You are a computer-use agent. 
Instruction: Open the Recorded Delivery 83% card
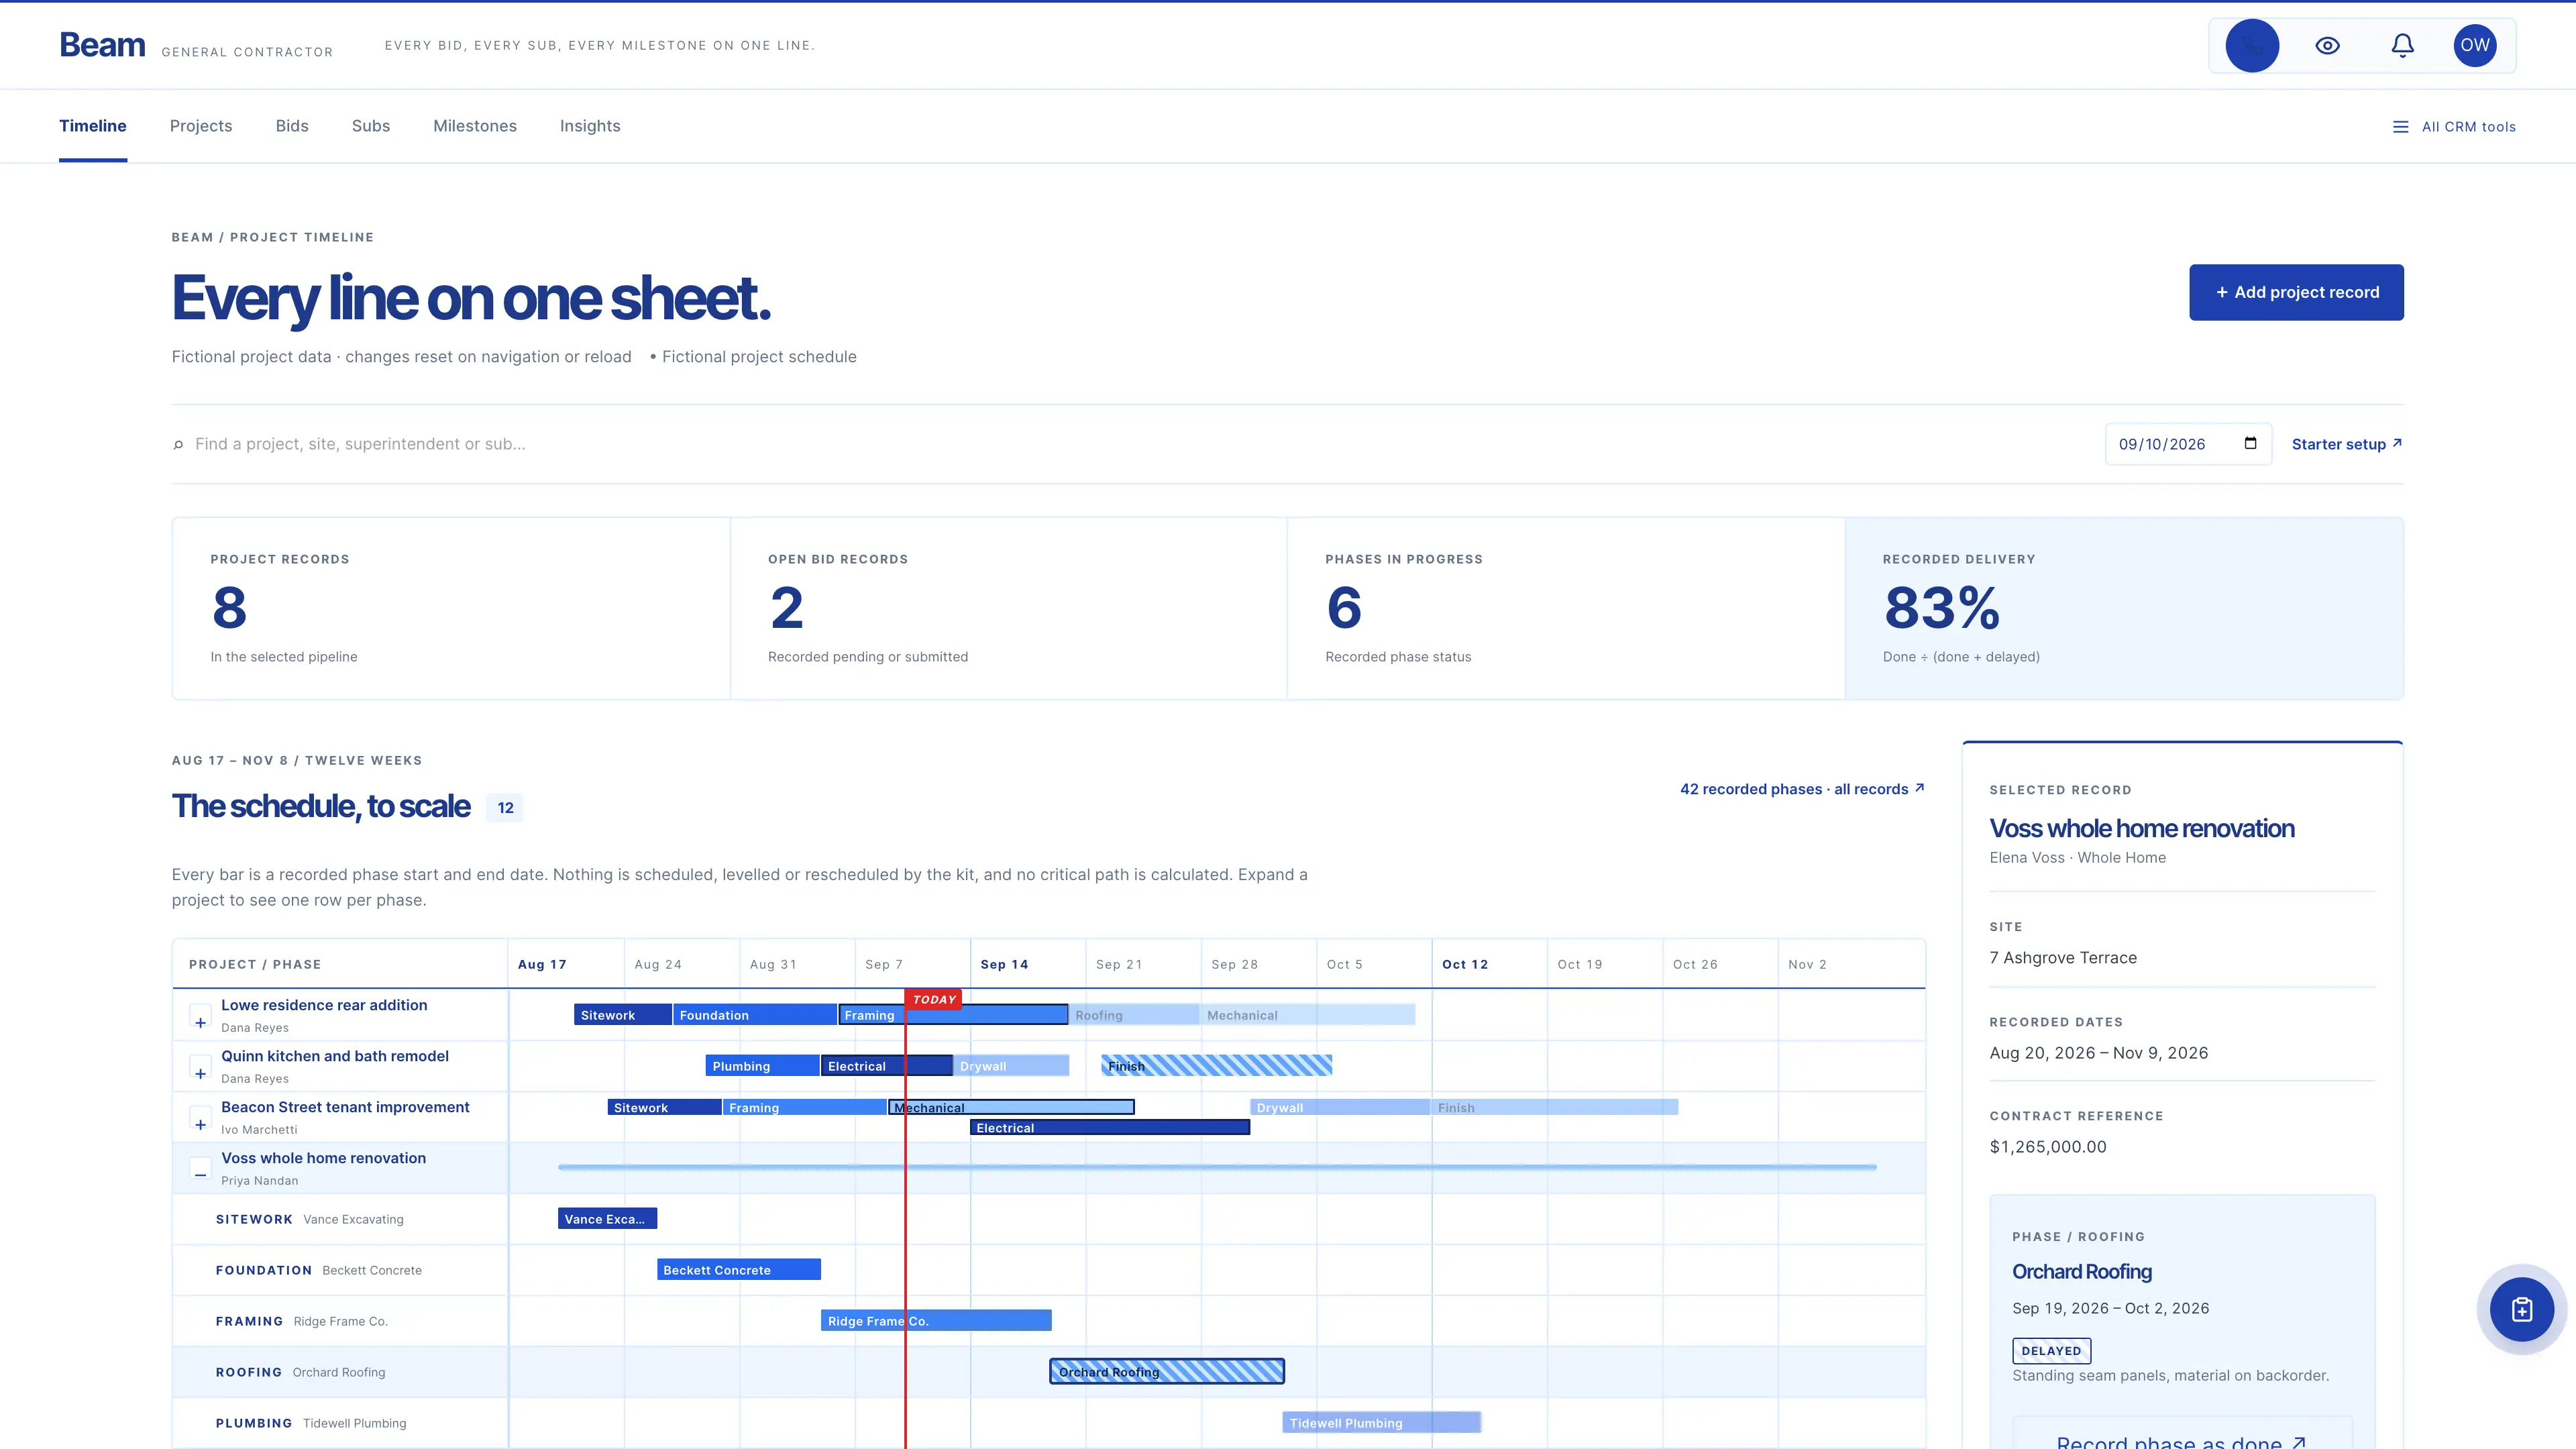tap(2124, 608)
